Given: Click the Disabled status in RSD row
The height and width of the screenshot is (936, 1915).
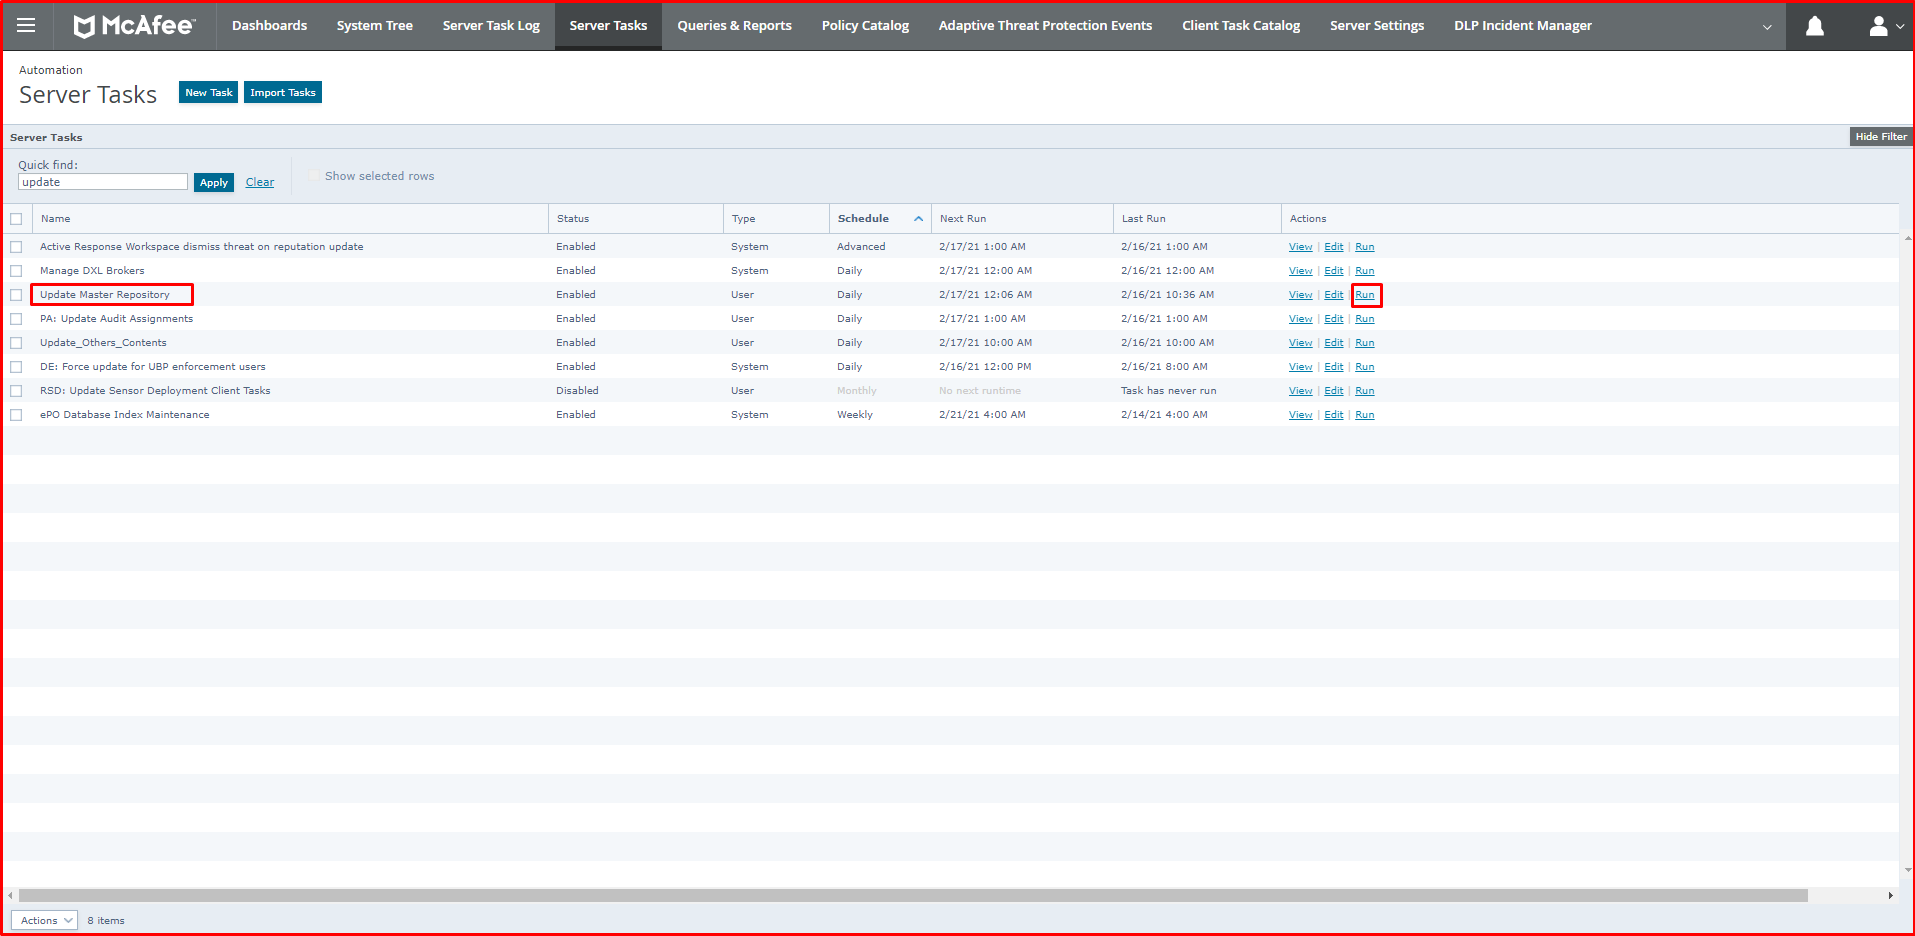Looking at the screenshot, I should pyautogui.click(x=577, y=391).
